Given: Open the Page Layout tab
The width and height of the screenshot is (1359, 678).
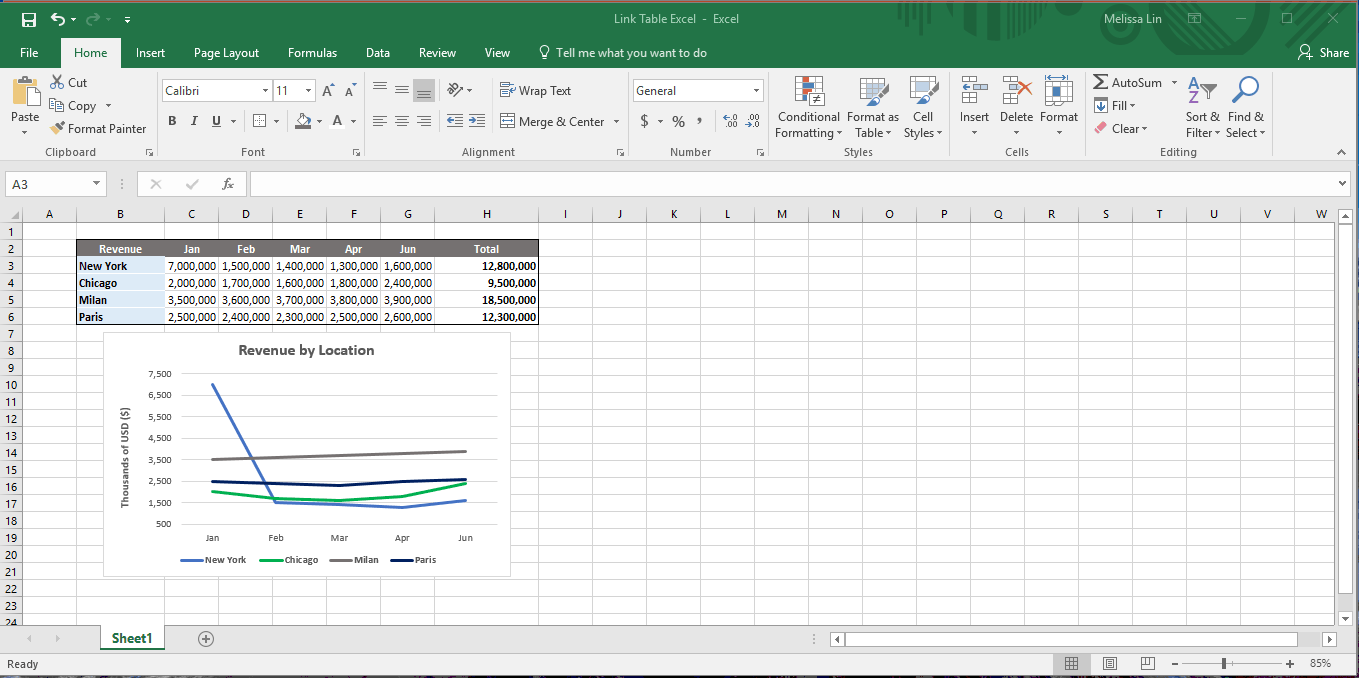Looking at the screenshot, I should tap(226, 53).
